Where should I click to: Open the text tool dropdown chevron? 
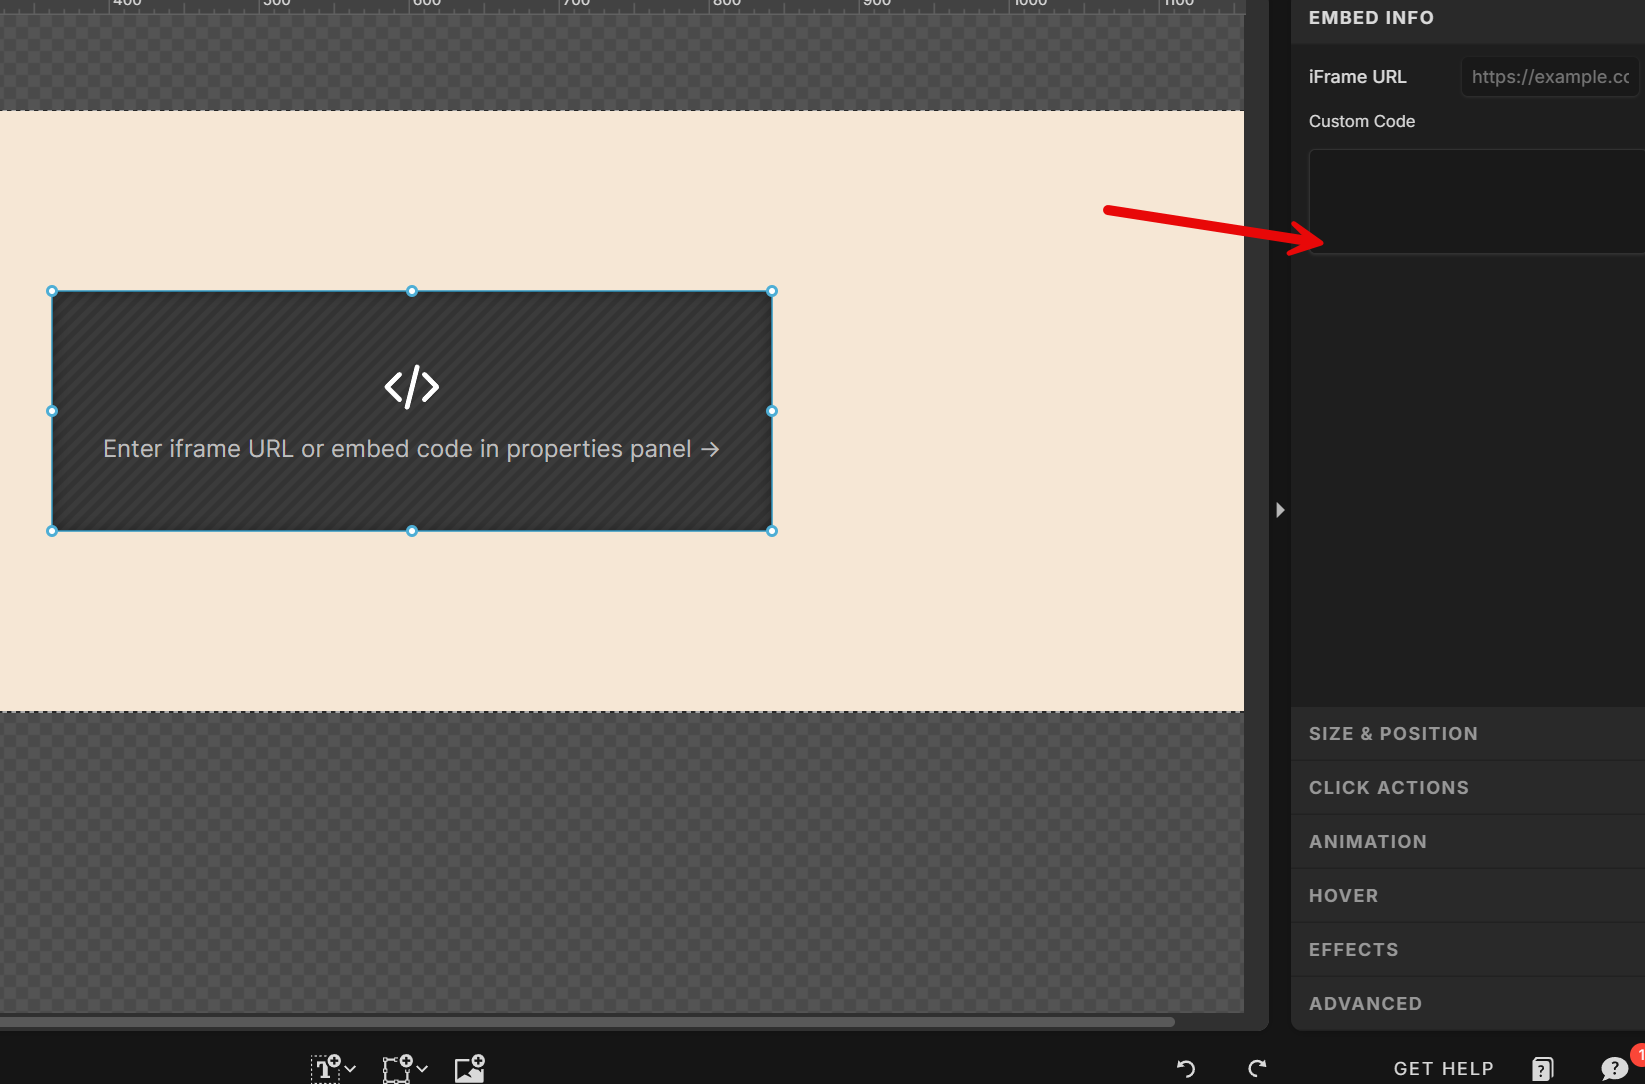tap(350, 1069)
